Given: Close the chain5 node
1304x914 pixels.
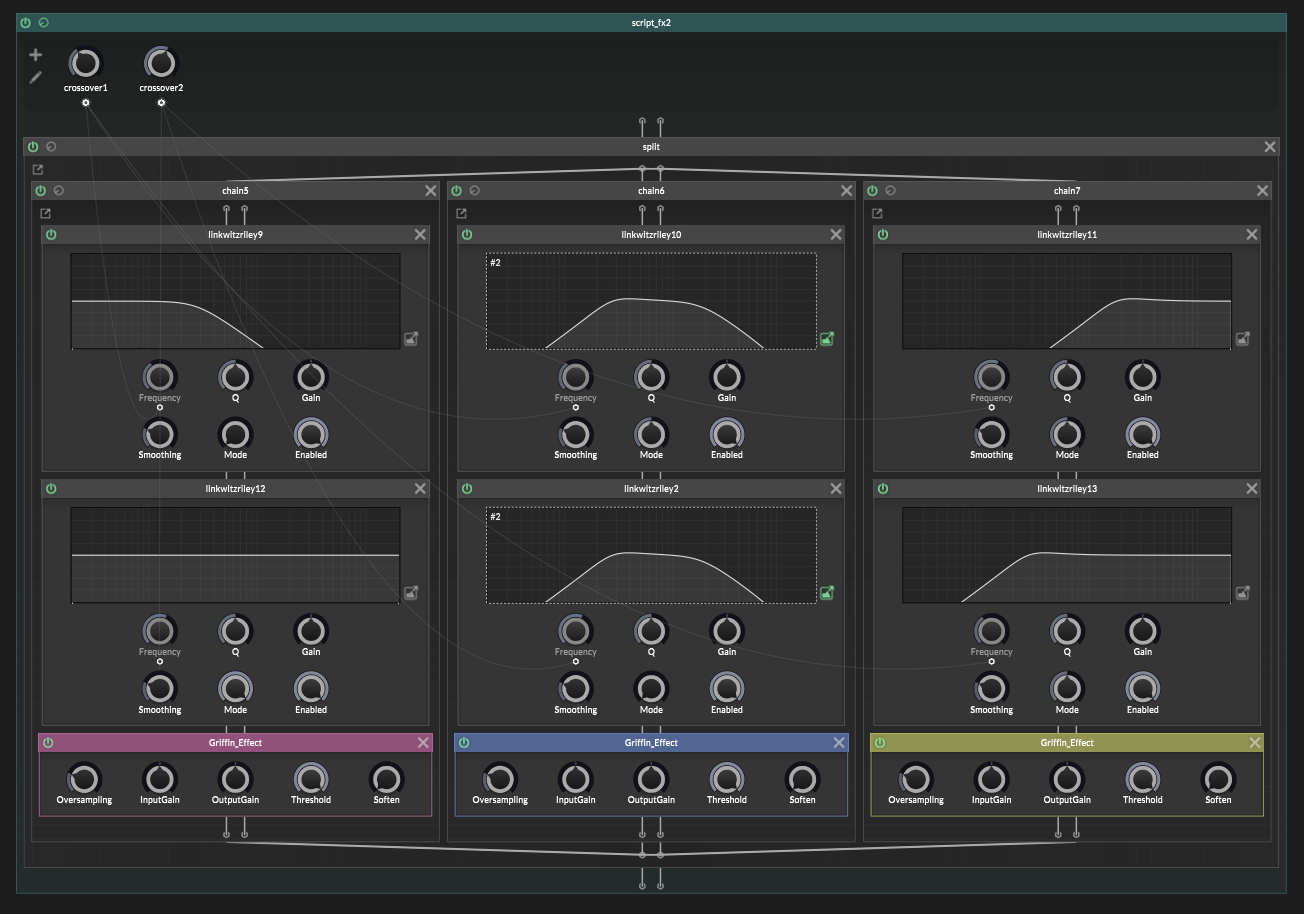Looking at the screenshot, I should 431,190.
